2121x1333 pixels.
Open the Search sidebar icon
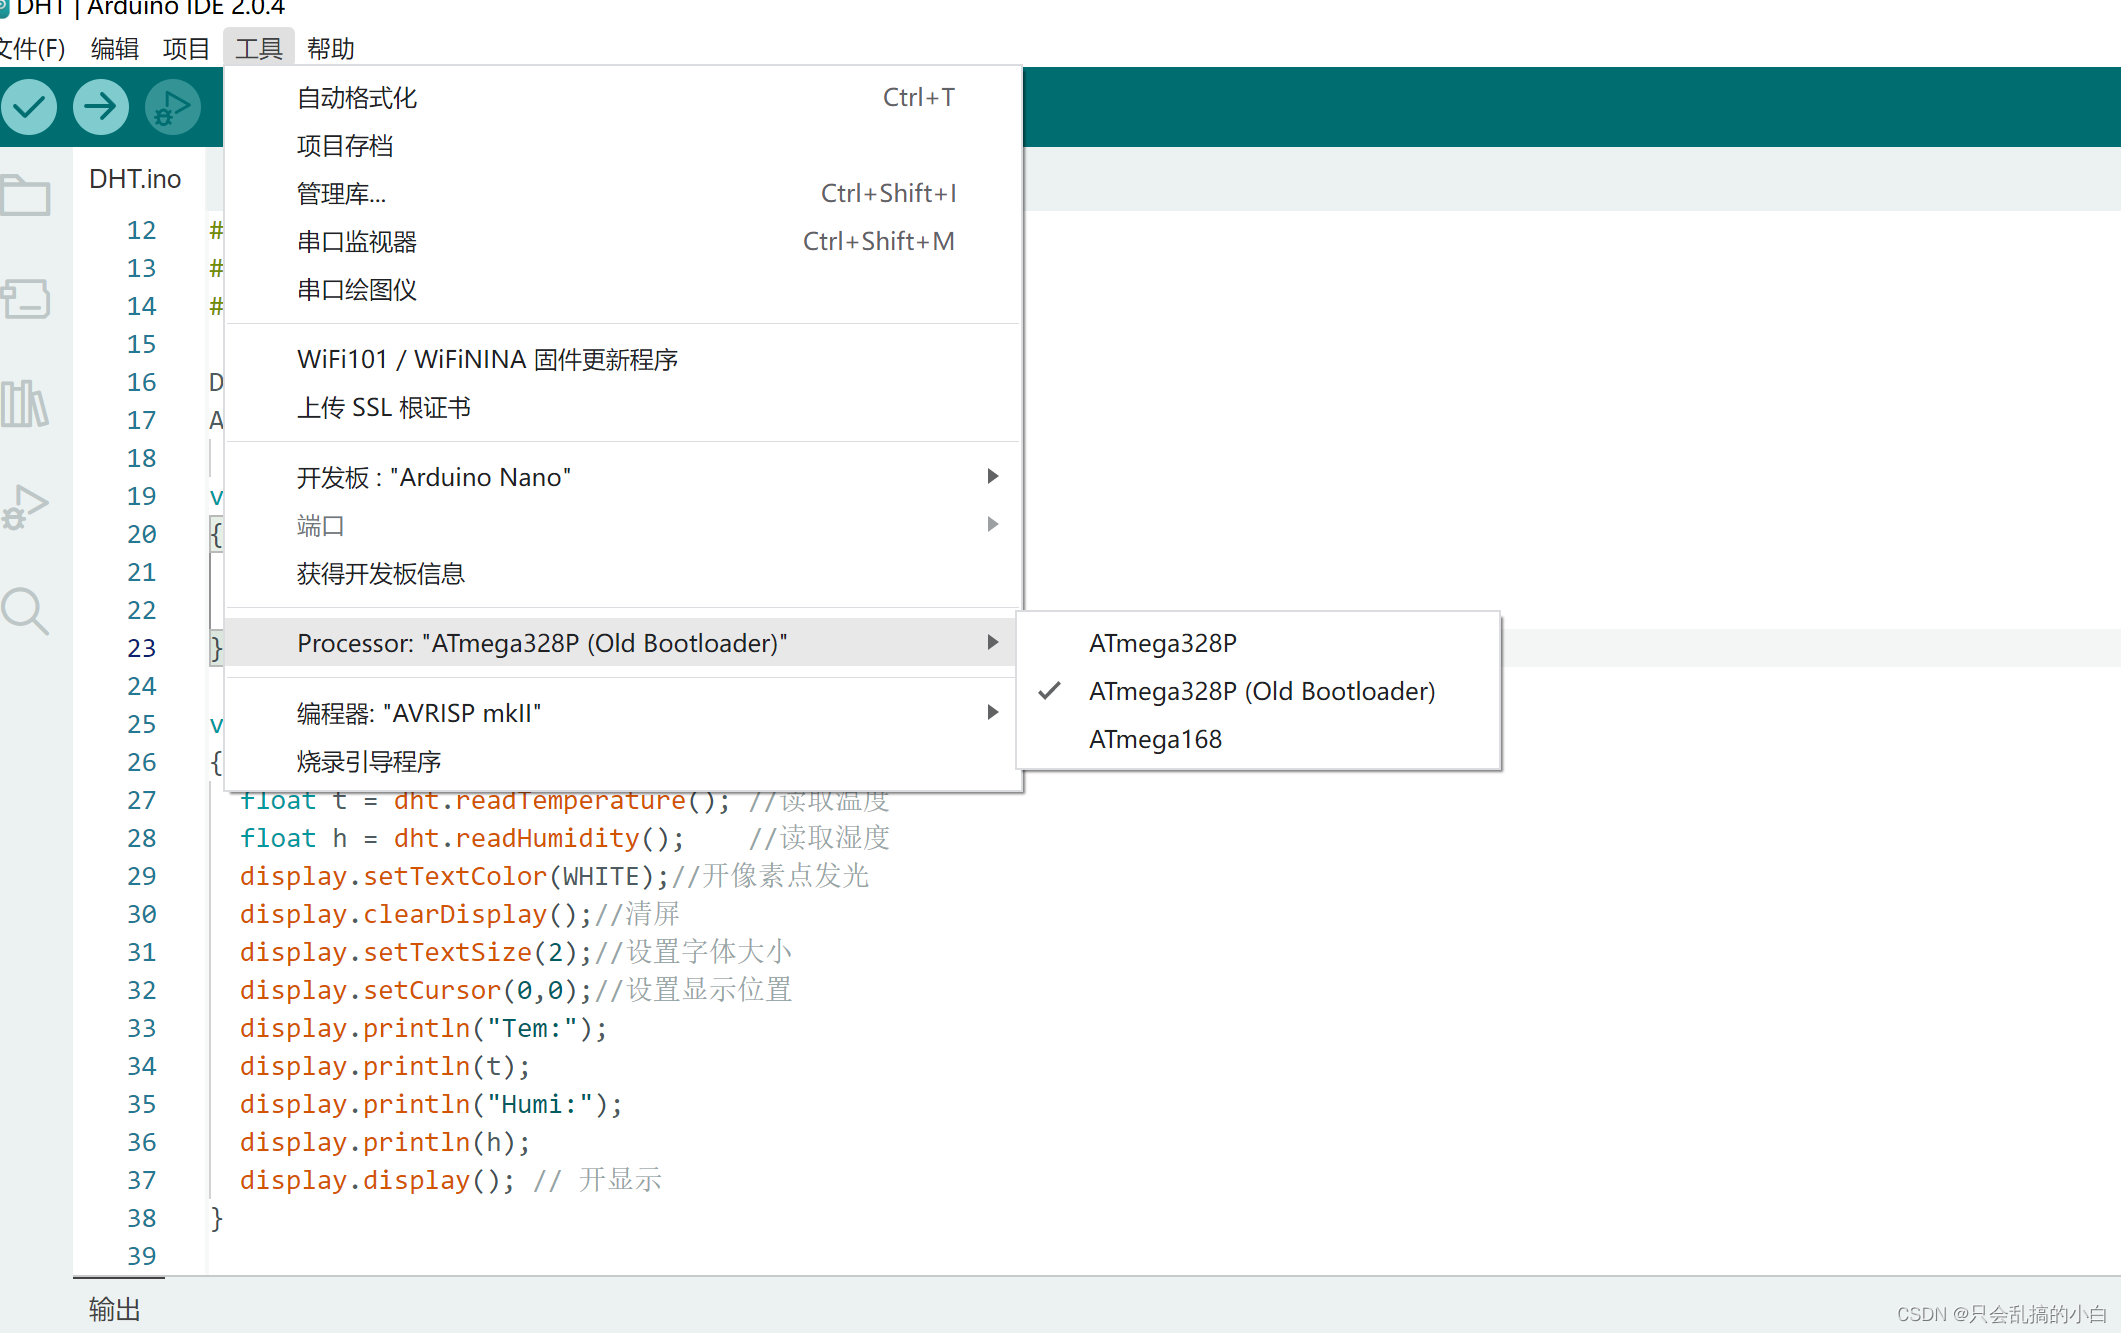point(27,612)
